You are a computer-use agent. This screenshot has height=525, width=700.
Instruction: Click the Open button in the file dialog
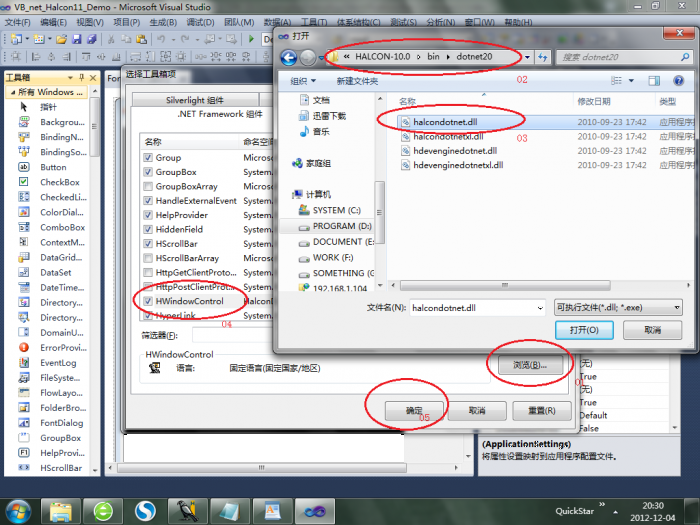(584, 330)
